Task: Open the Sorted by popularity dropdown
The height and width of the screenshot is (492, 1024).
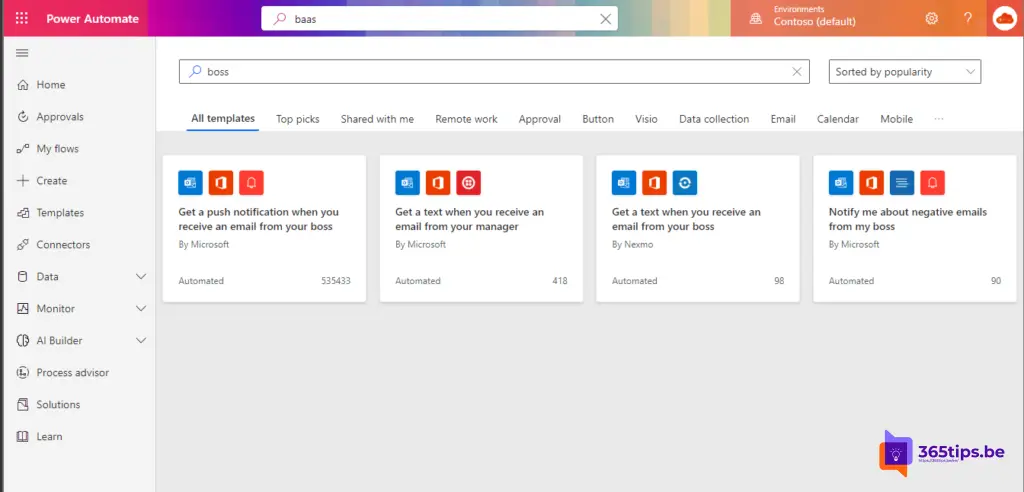Action: pyautogui.click(x=905, y=72)
